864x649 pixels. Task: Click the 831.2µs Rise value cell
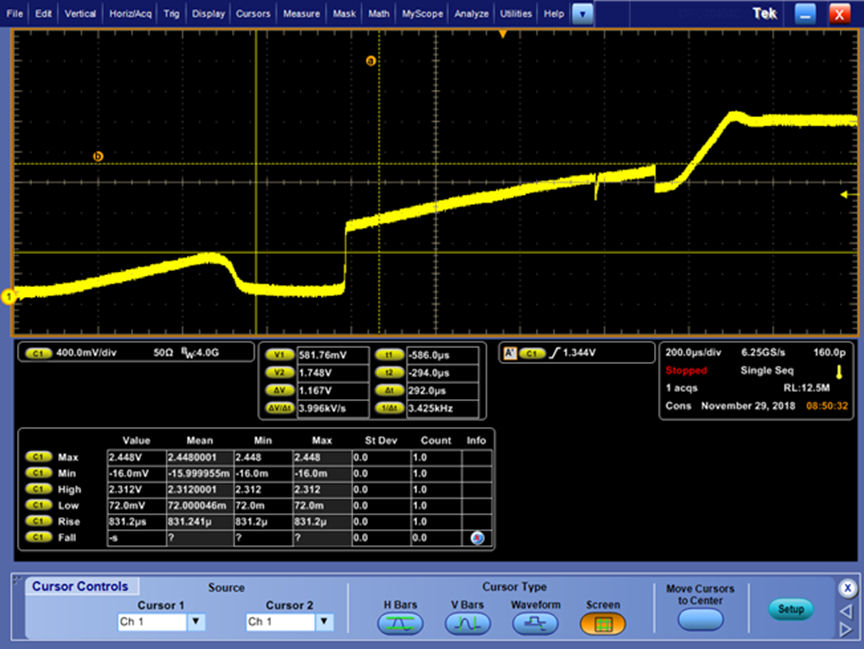[137, 521]
